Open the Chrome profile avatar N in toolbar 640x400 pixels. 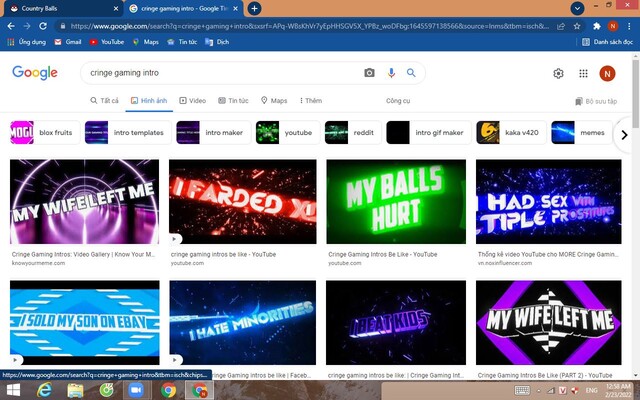pos(613,26)
